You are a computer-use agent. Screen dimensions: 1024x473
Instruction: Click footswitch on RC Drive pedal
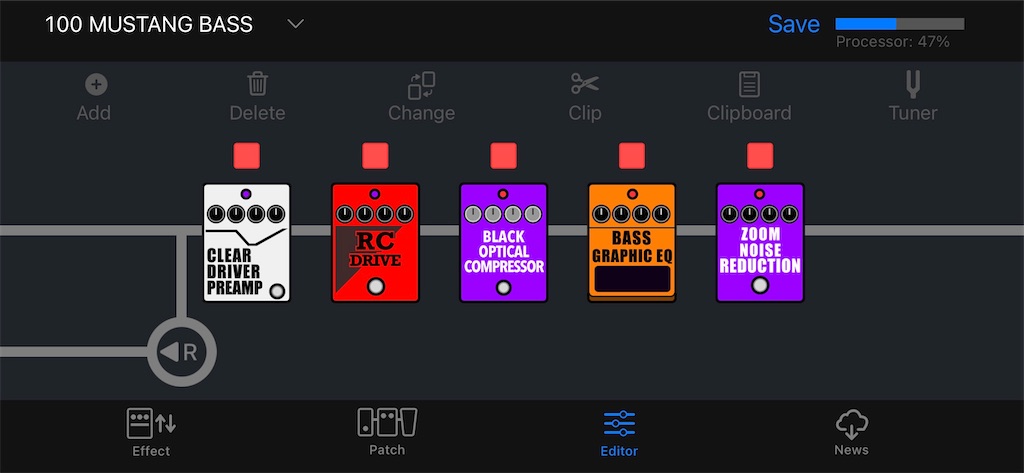click(x=376, y=286)
